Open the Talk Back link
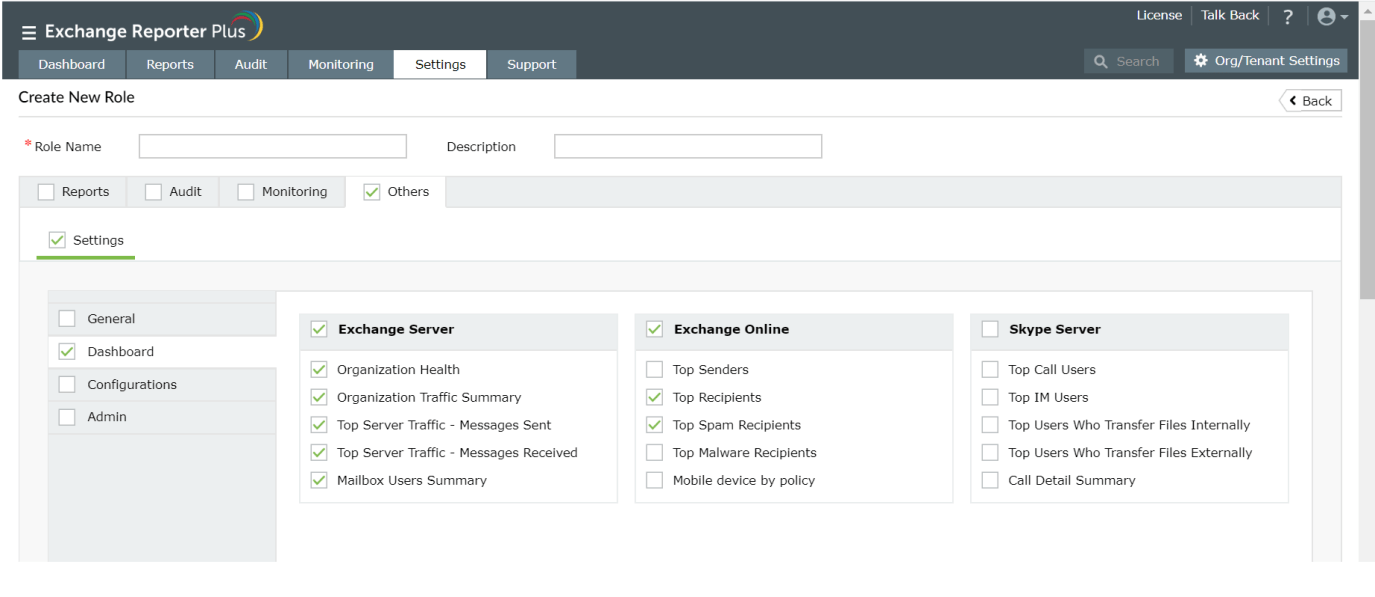This screenshot has width=1375, height=597. point(1230,16)
